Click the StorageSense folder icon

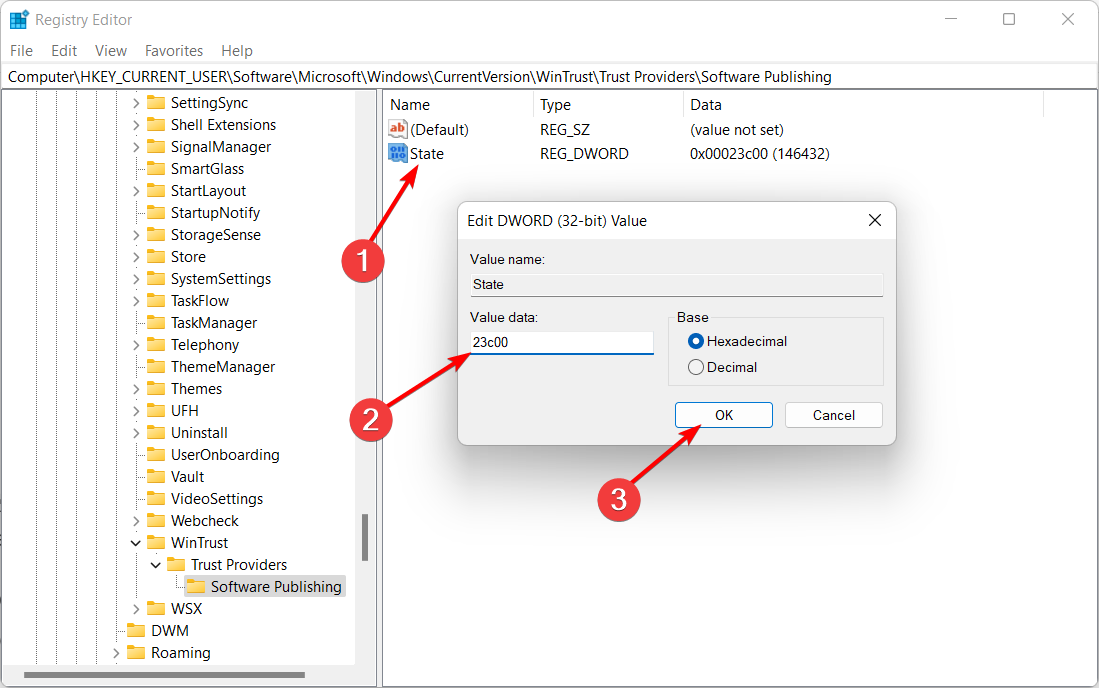[156, 235]
